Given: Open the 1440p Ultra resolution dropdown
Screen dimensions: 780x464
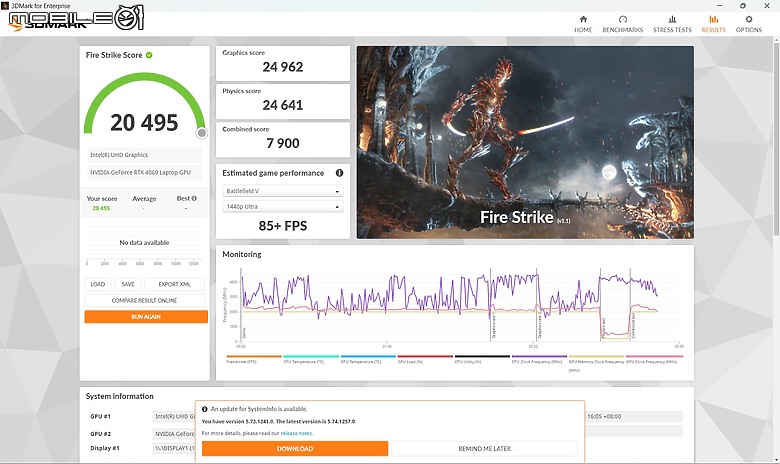Looking at the screenshot, I should [283, 206].
